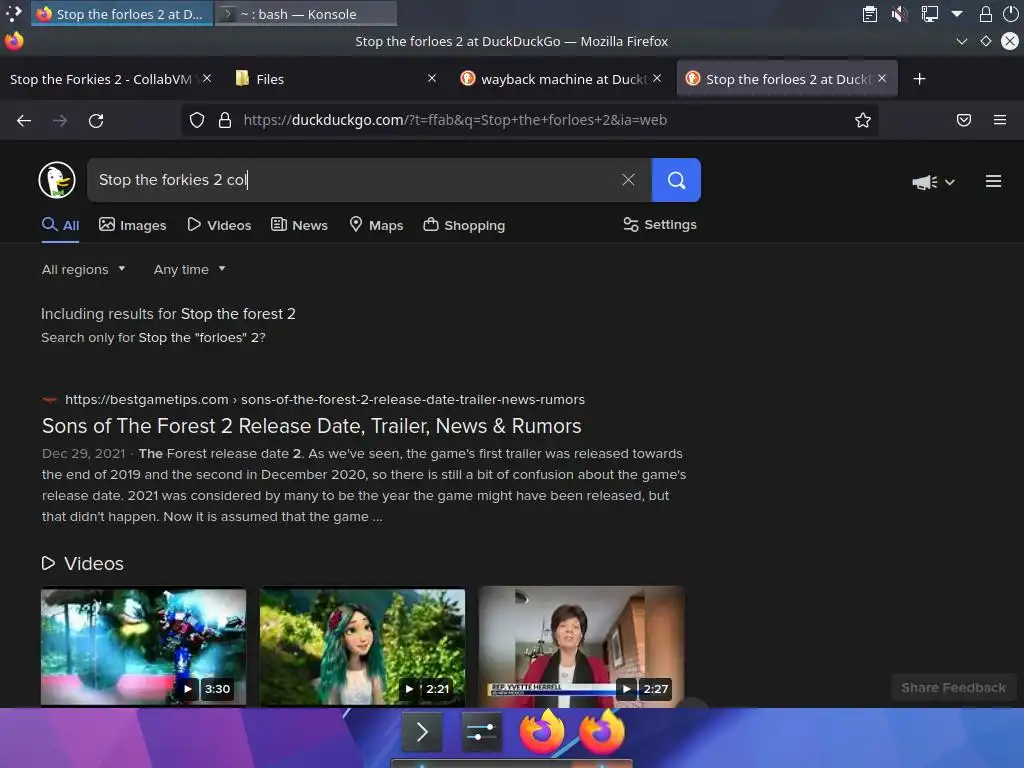Expand the system tray hidden icons arrow

tap(957, 14)
